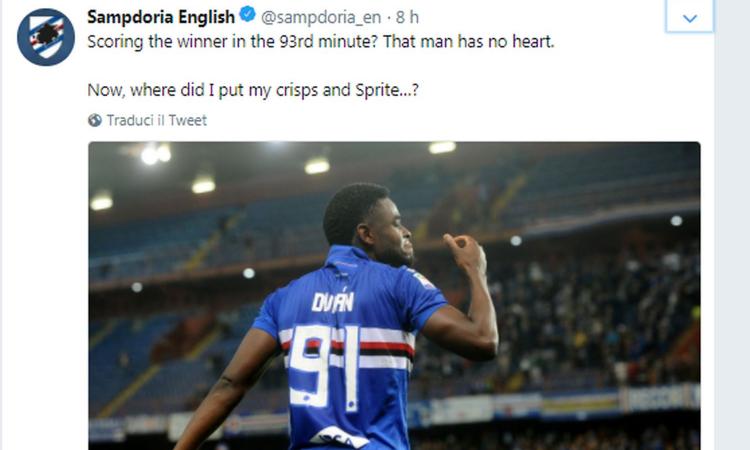Open the attached player photo

click(x=394, y=296)
